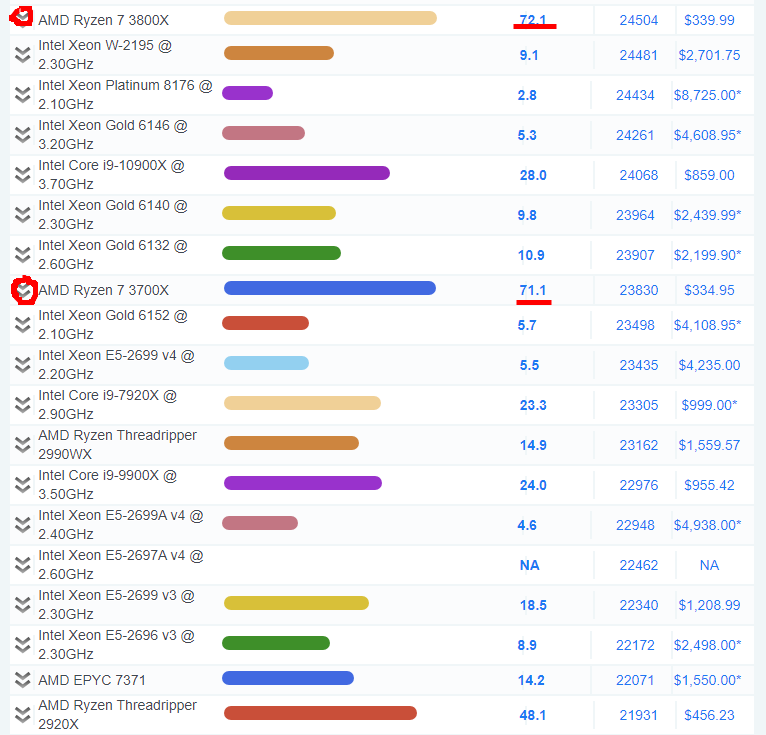766x735 pixels.
Task: Expand the Intel Xeon W-2195 row chevron
Action: point(22,55)
